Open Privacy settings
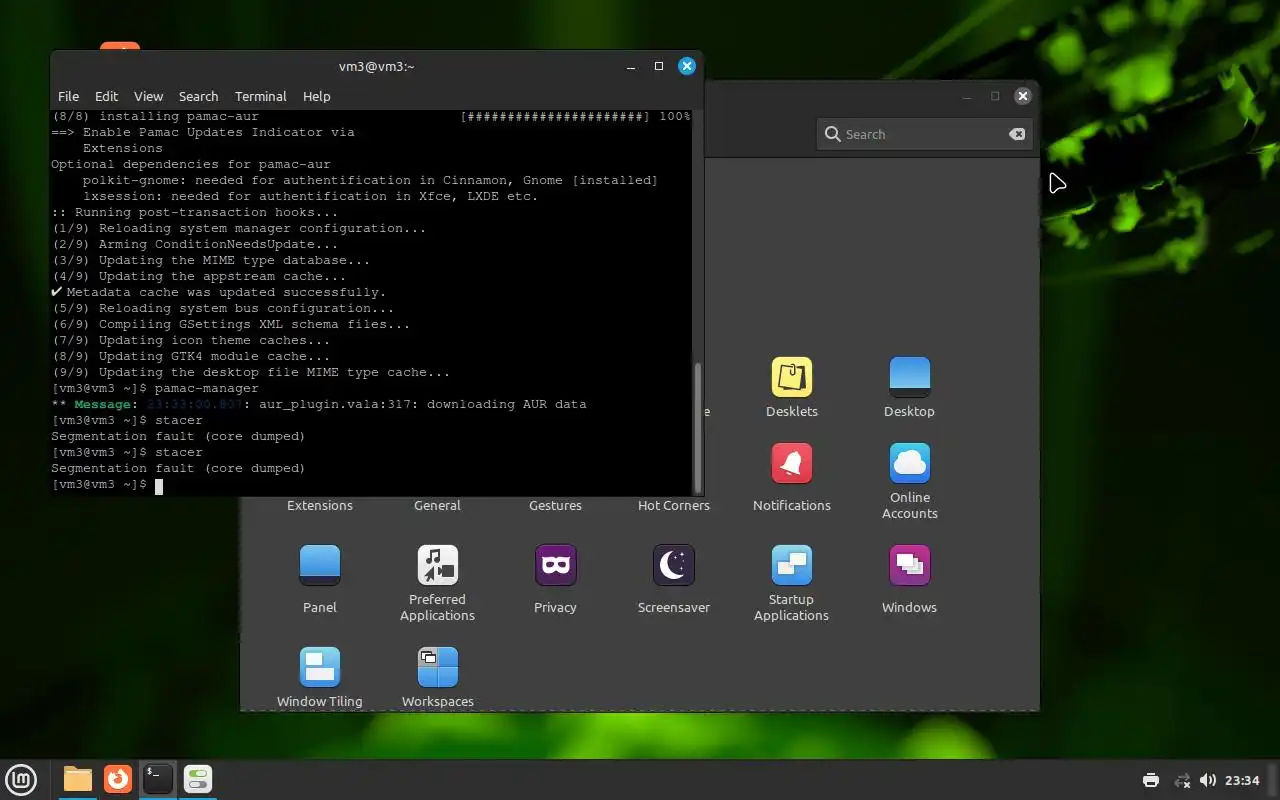Screen dimensions: 1280x800 555,579
